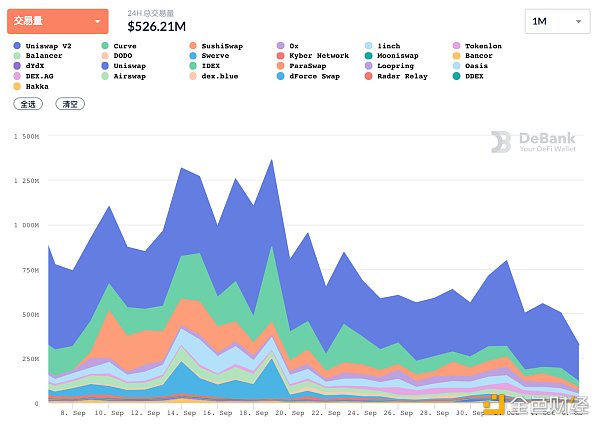
Task: Select the Kyber Network legend label
Action: coord(319,55)
